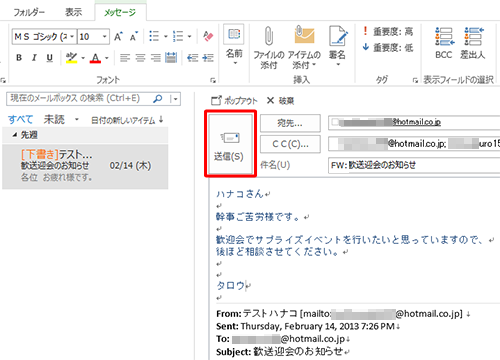Image resolution: width=500 pixels, height=360 pixels.
Task: Align text right
Action: pos(156,58)
